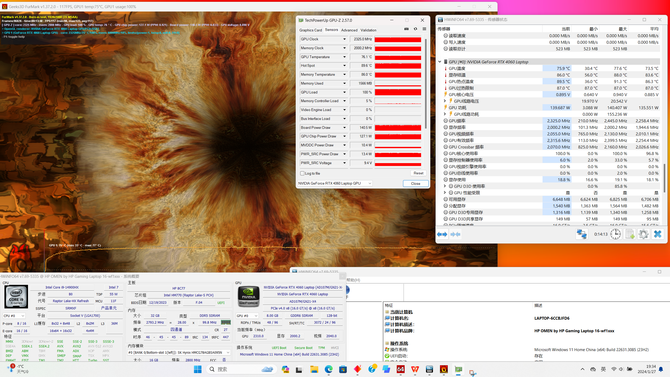Switch to Graphics Card tab in GPU-Z
670x377 pixels.
point(311,30)
